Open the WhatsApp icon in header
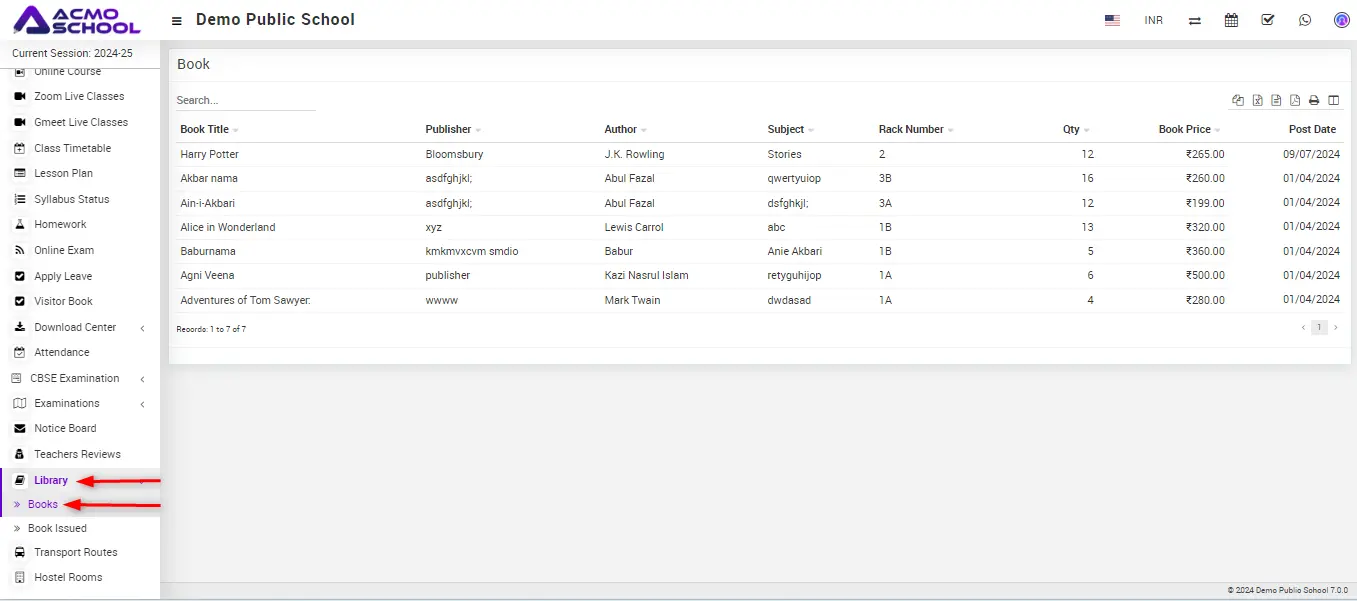1357x601 pixels. click(1305, 20)
